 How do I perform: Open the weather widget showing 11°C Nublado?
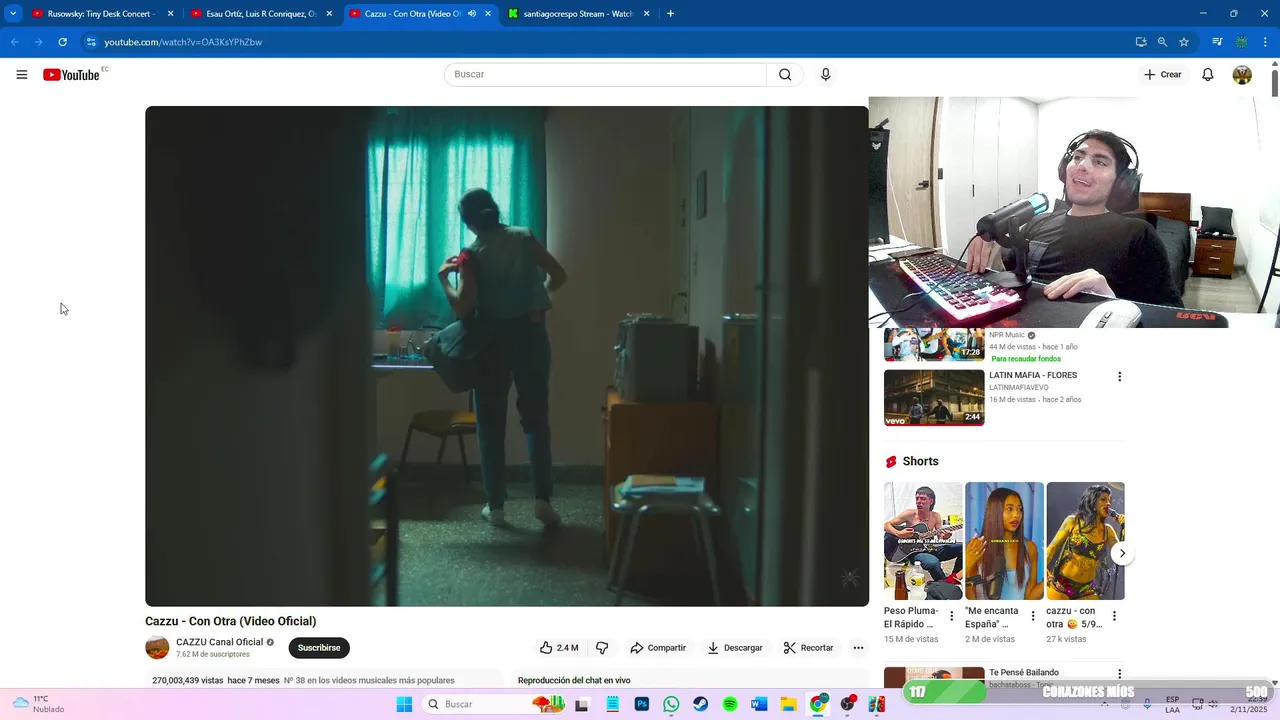click(x=38, y=704)
